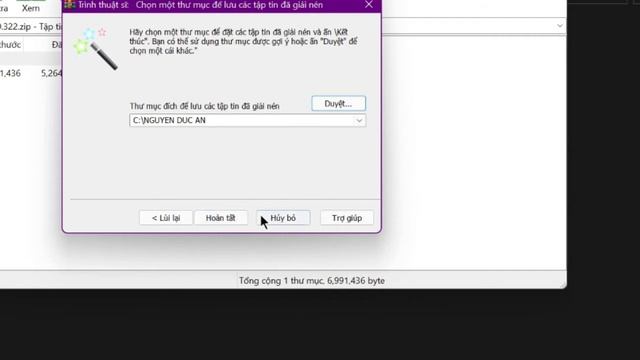
Task: Click the Duyệt... browse button
Action: 338,104
